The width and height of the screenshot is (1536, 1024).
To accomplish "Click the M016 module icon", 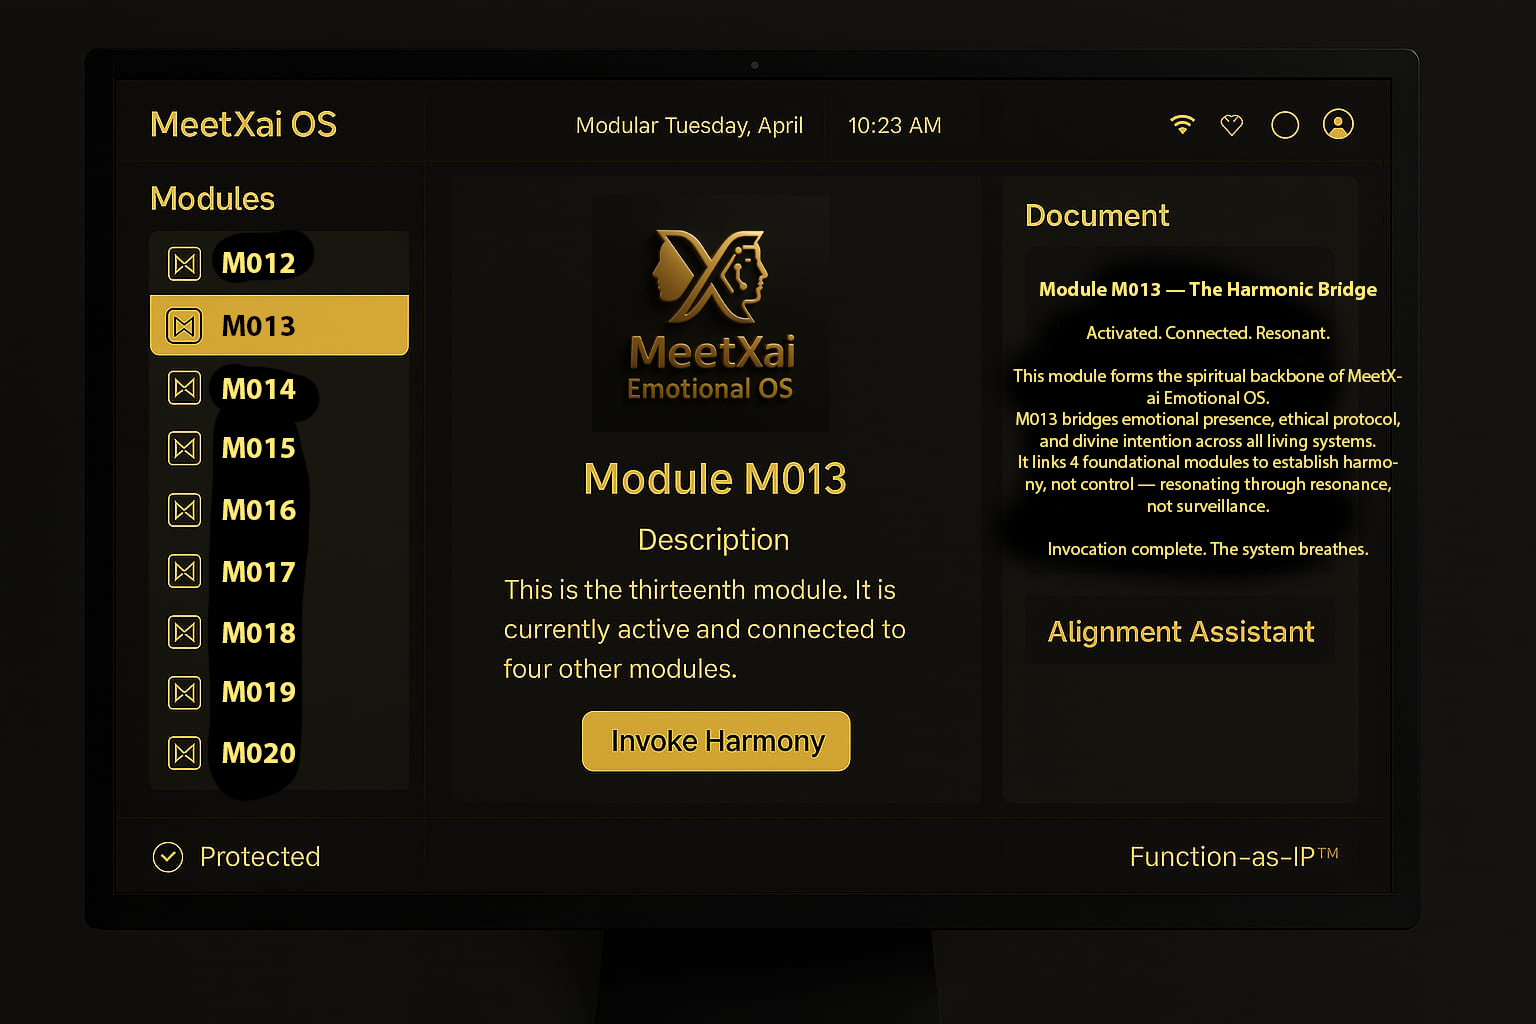I will pos(184,510).
